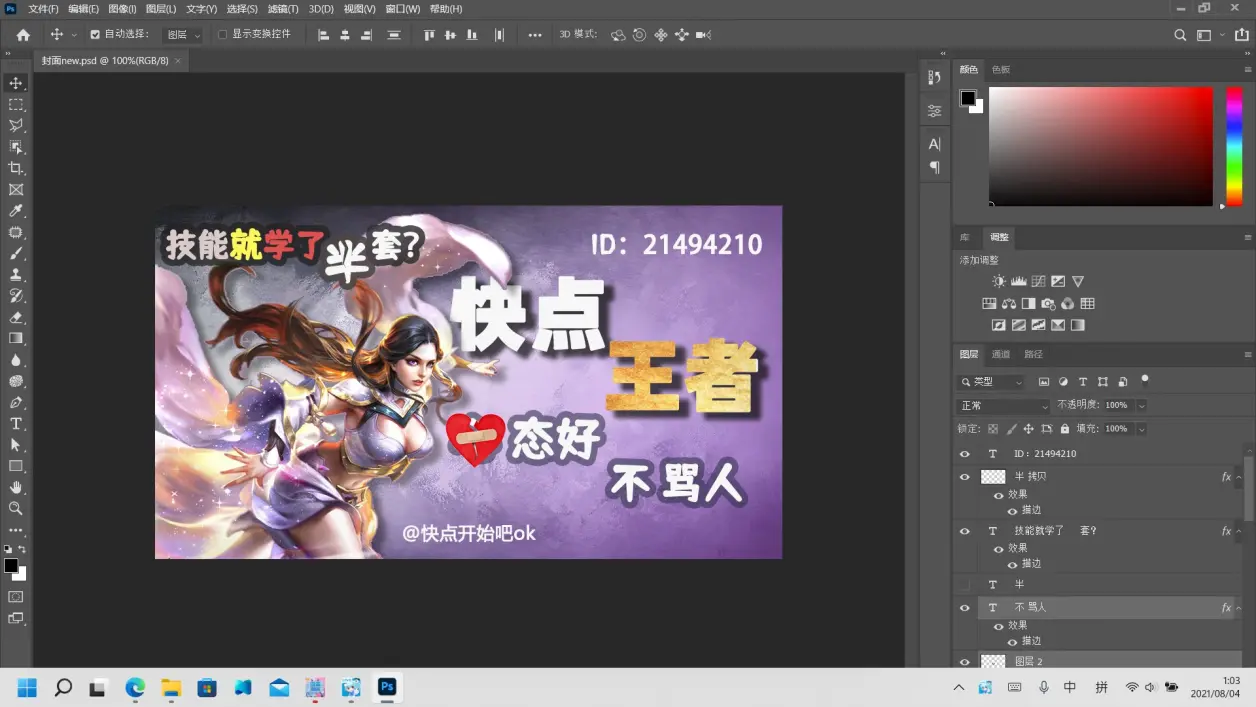Select the Rectangular Marquee tool
1256x707 pixels.
(16, 104)
